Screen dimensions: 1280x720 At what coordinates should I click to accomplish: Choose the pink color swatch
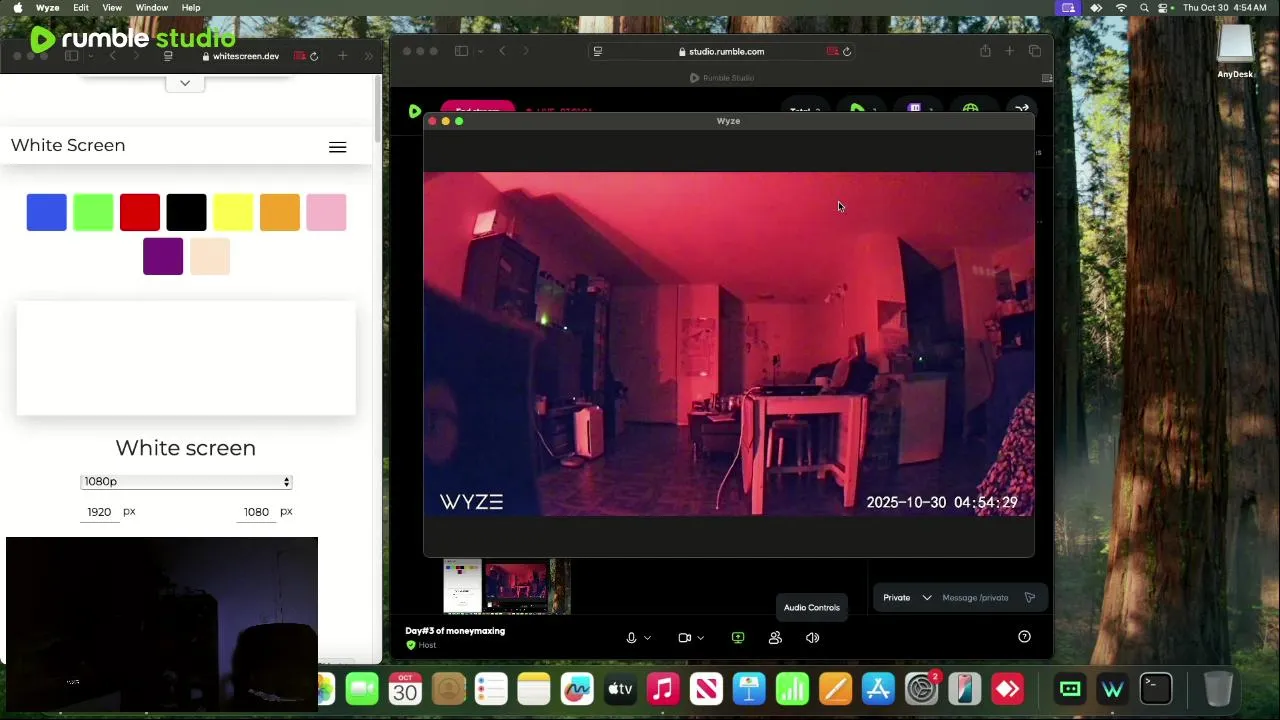pos(326,213)
